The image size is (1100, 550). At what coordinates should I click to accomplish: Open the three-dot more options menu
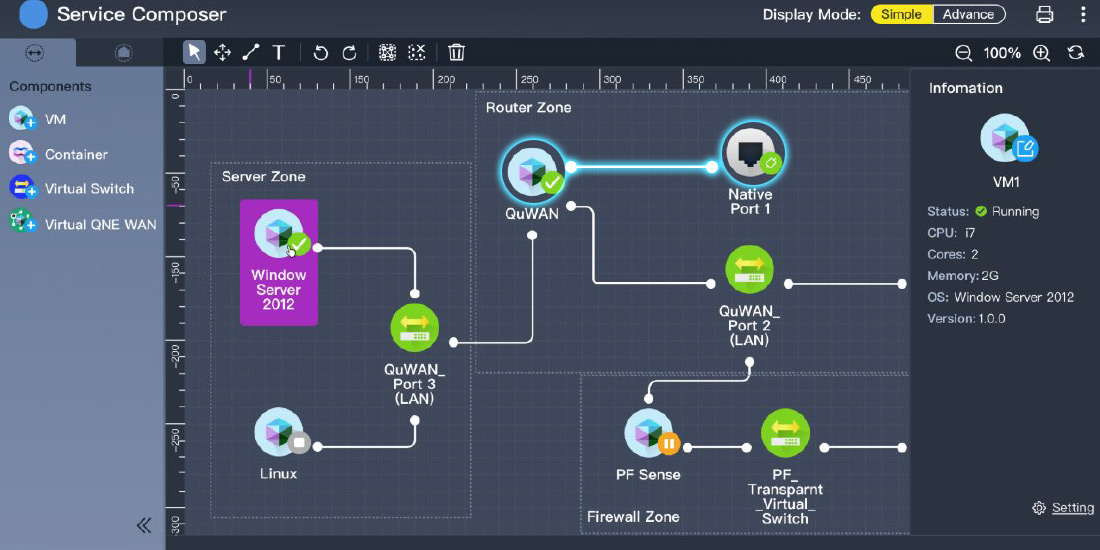point(1083,14)
